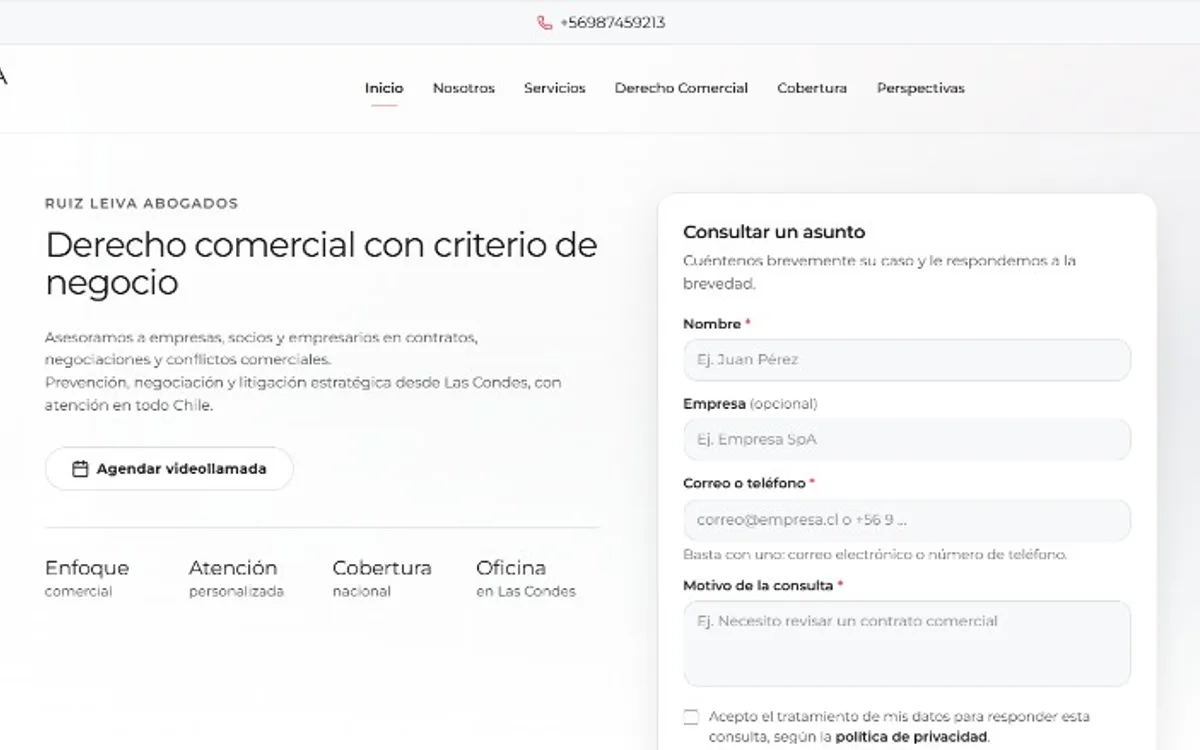
Task: Click the 'Asesoramos a empresas' paragraph
Action: (x=303, y=372)
